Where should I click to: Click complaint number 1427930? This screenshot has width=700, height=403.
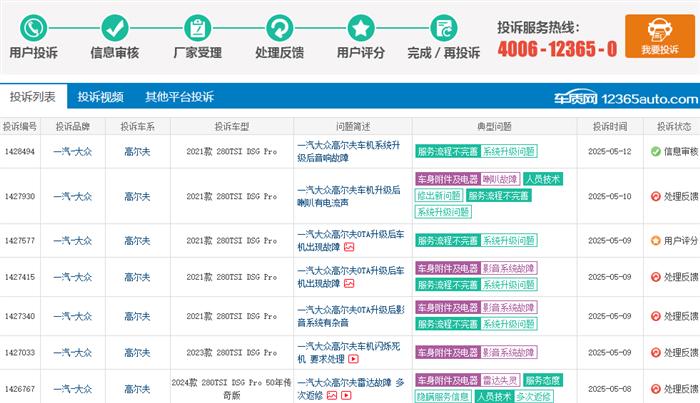[20, 196]
